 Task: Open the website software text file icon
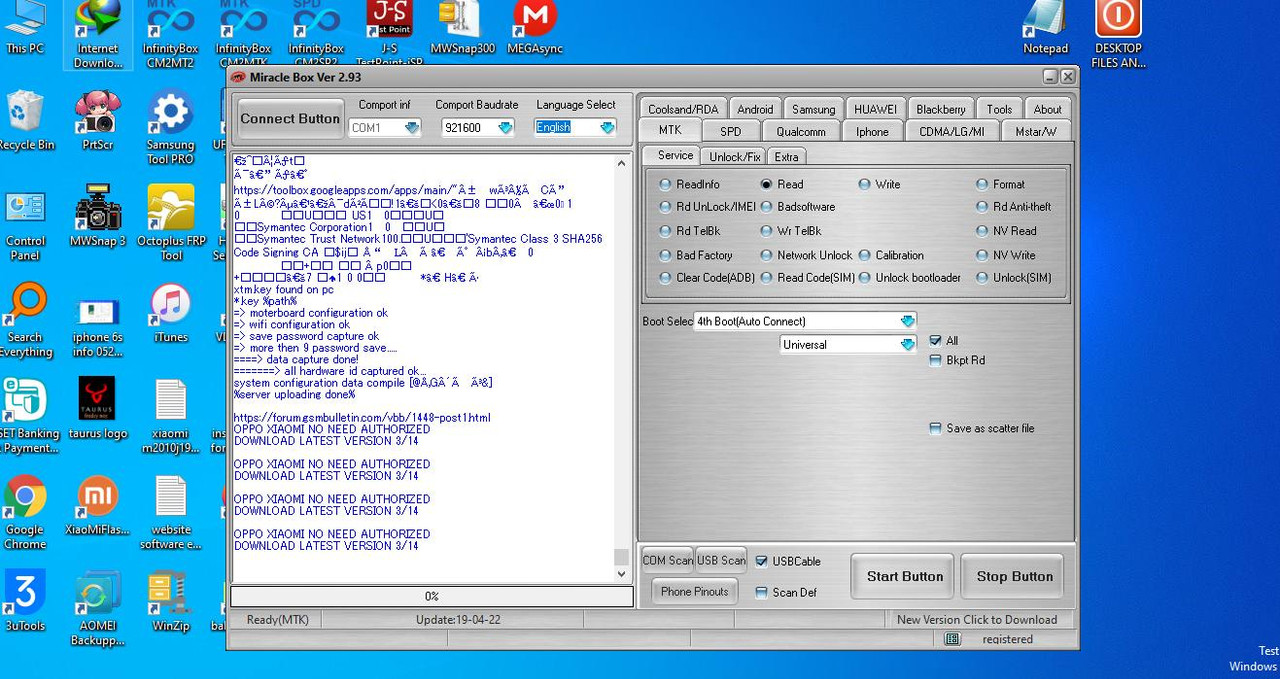pyautogui.click(x=171, y=513)
